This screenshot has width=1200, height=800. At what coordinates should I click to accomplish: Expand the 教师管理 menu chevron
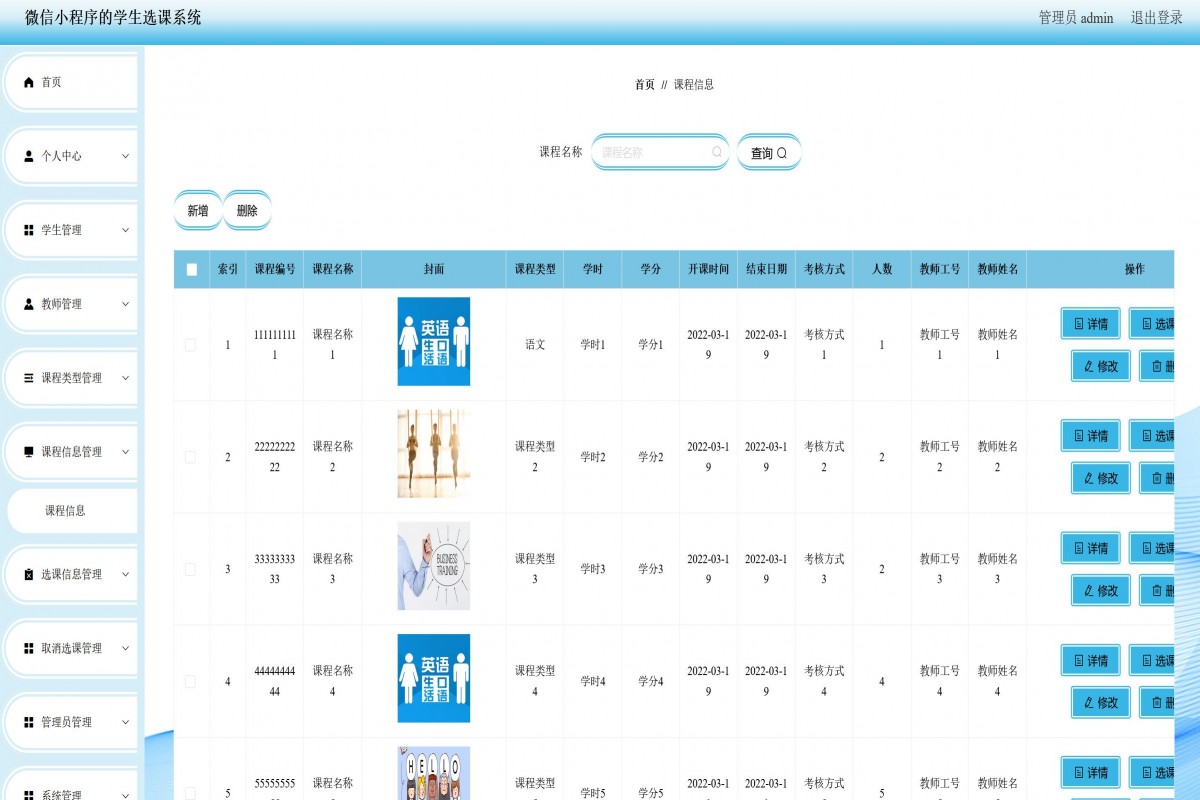(125, 304)
